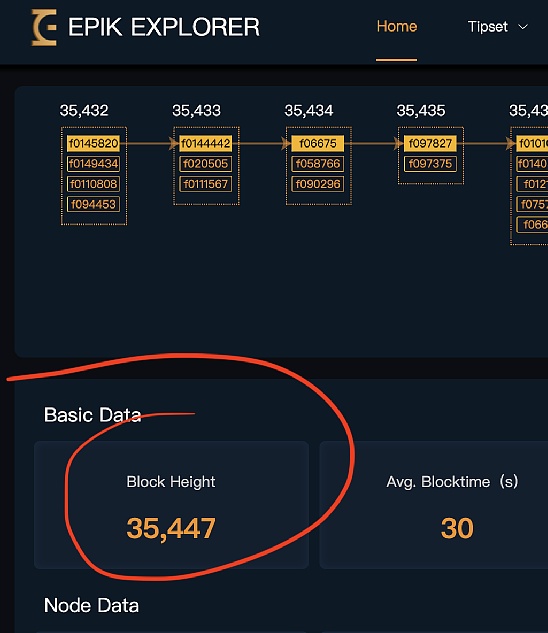
Task: Select block f0111567
Action: [x=206, y=184]
